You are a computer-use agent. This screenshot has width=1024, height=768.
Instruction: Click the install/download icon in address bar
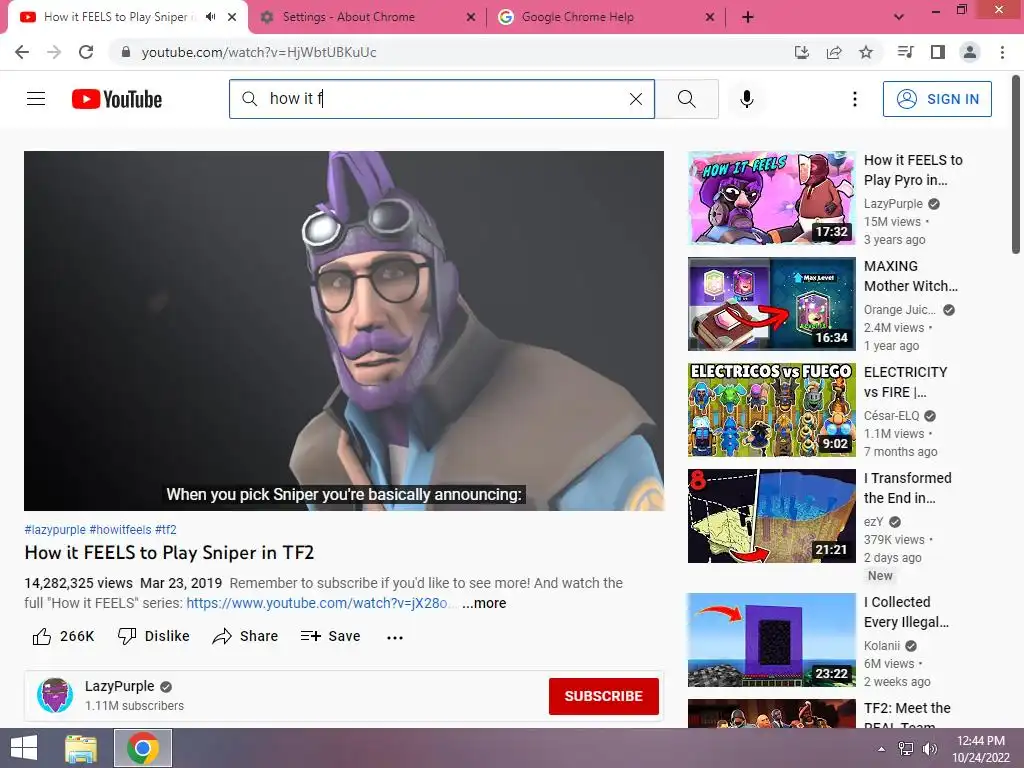point(802,52)
